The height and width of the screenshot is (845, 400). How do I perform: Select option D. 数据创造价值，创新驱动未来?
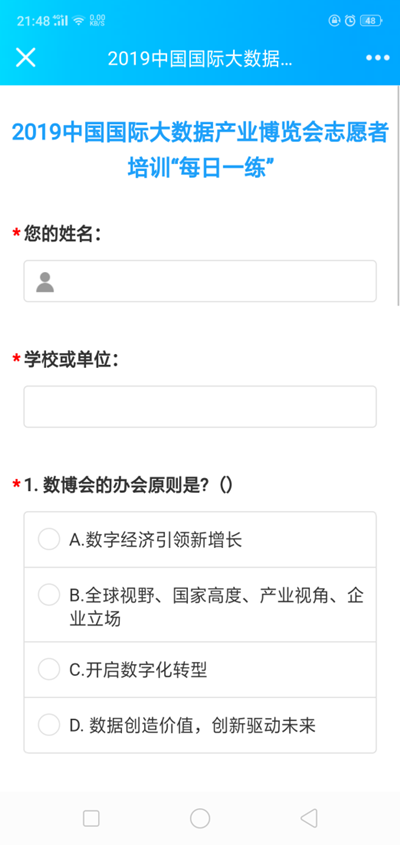(x=200, y=725)
